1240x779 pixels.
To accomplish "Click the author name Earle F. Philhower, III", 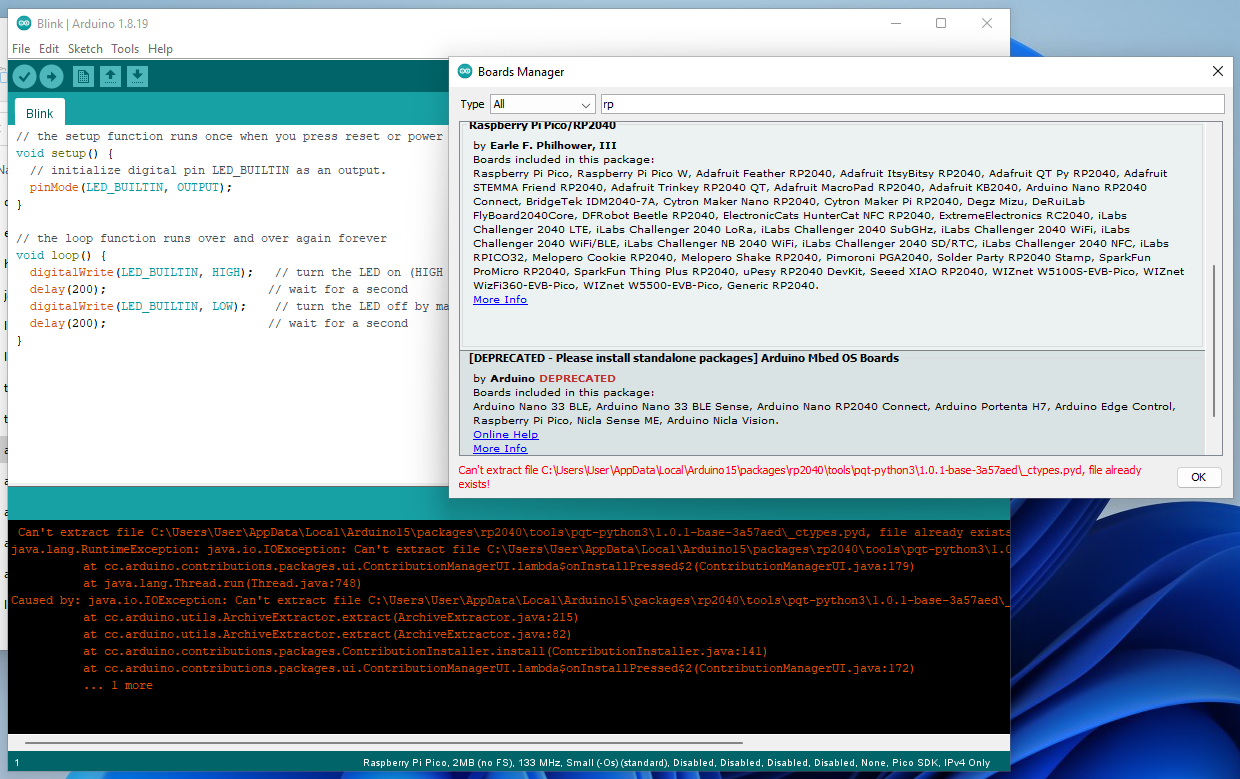I will point(553,145).
